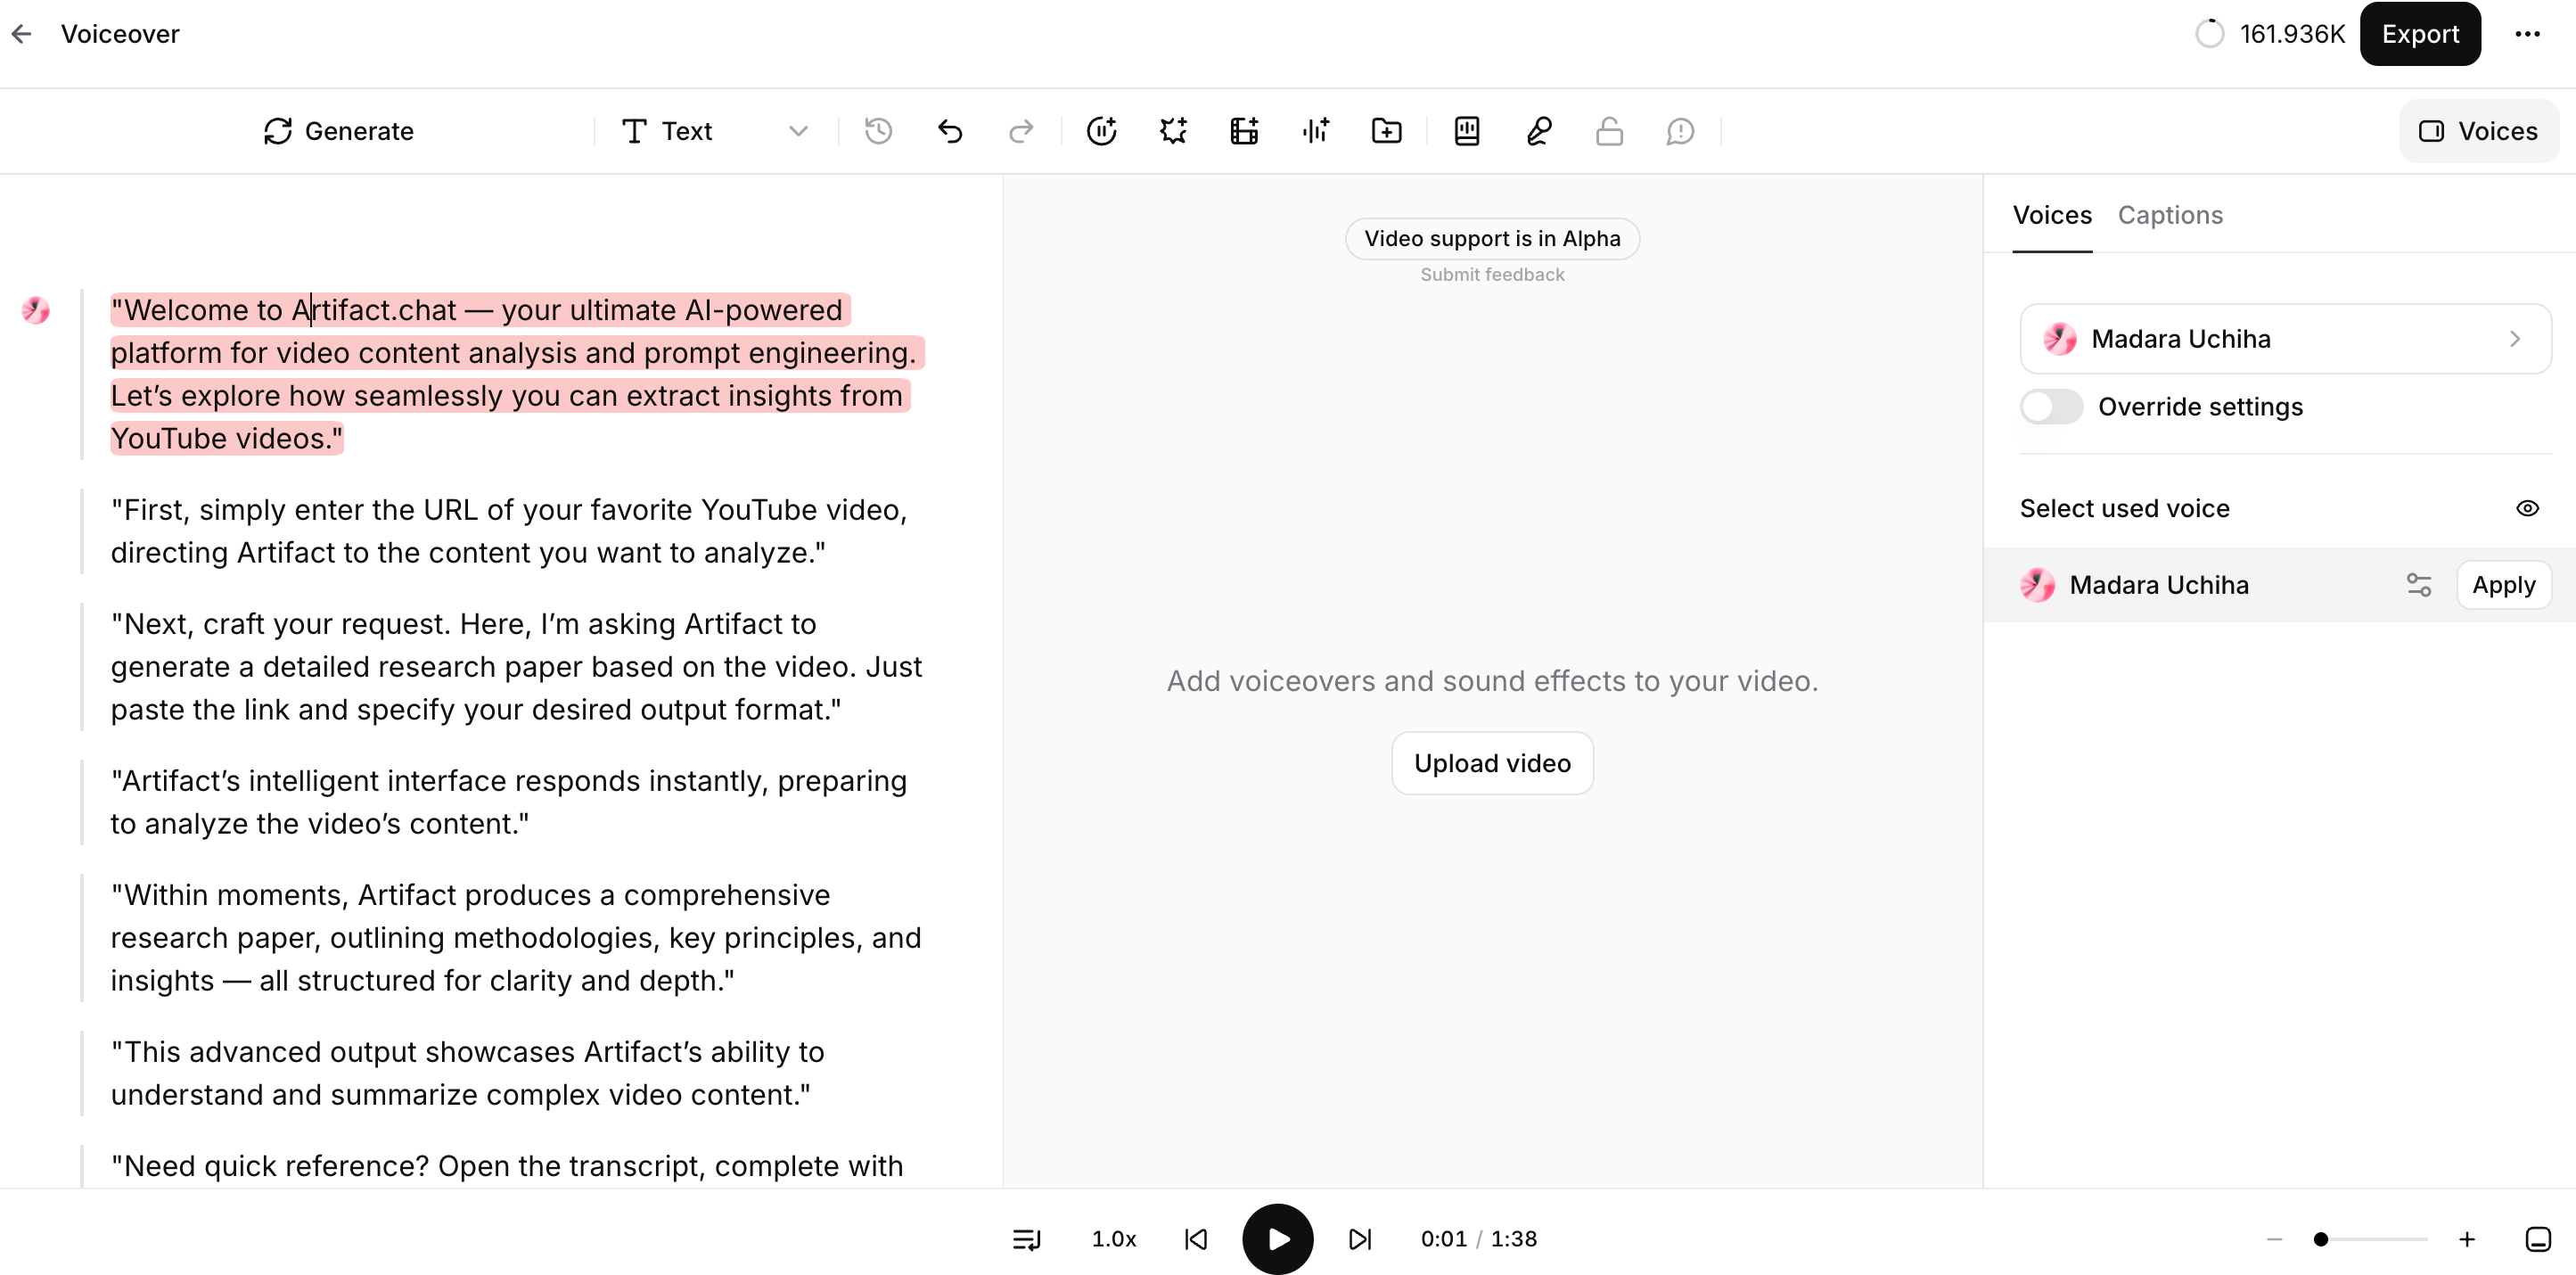The image size is (2576, 1275).
Task: Click the lock icon in toolbar
Action: [x=1609, y=131]
